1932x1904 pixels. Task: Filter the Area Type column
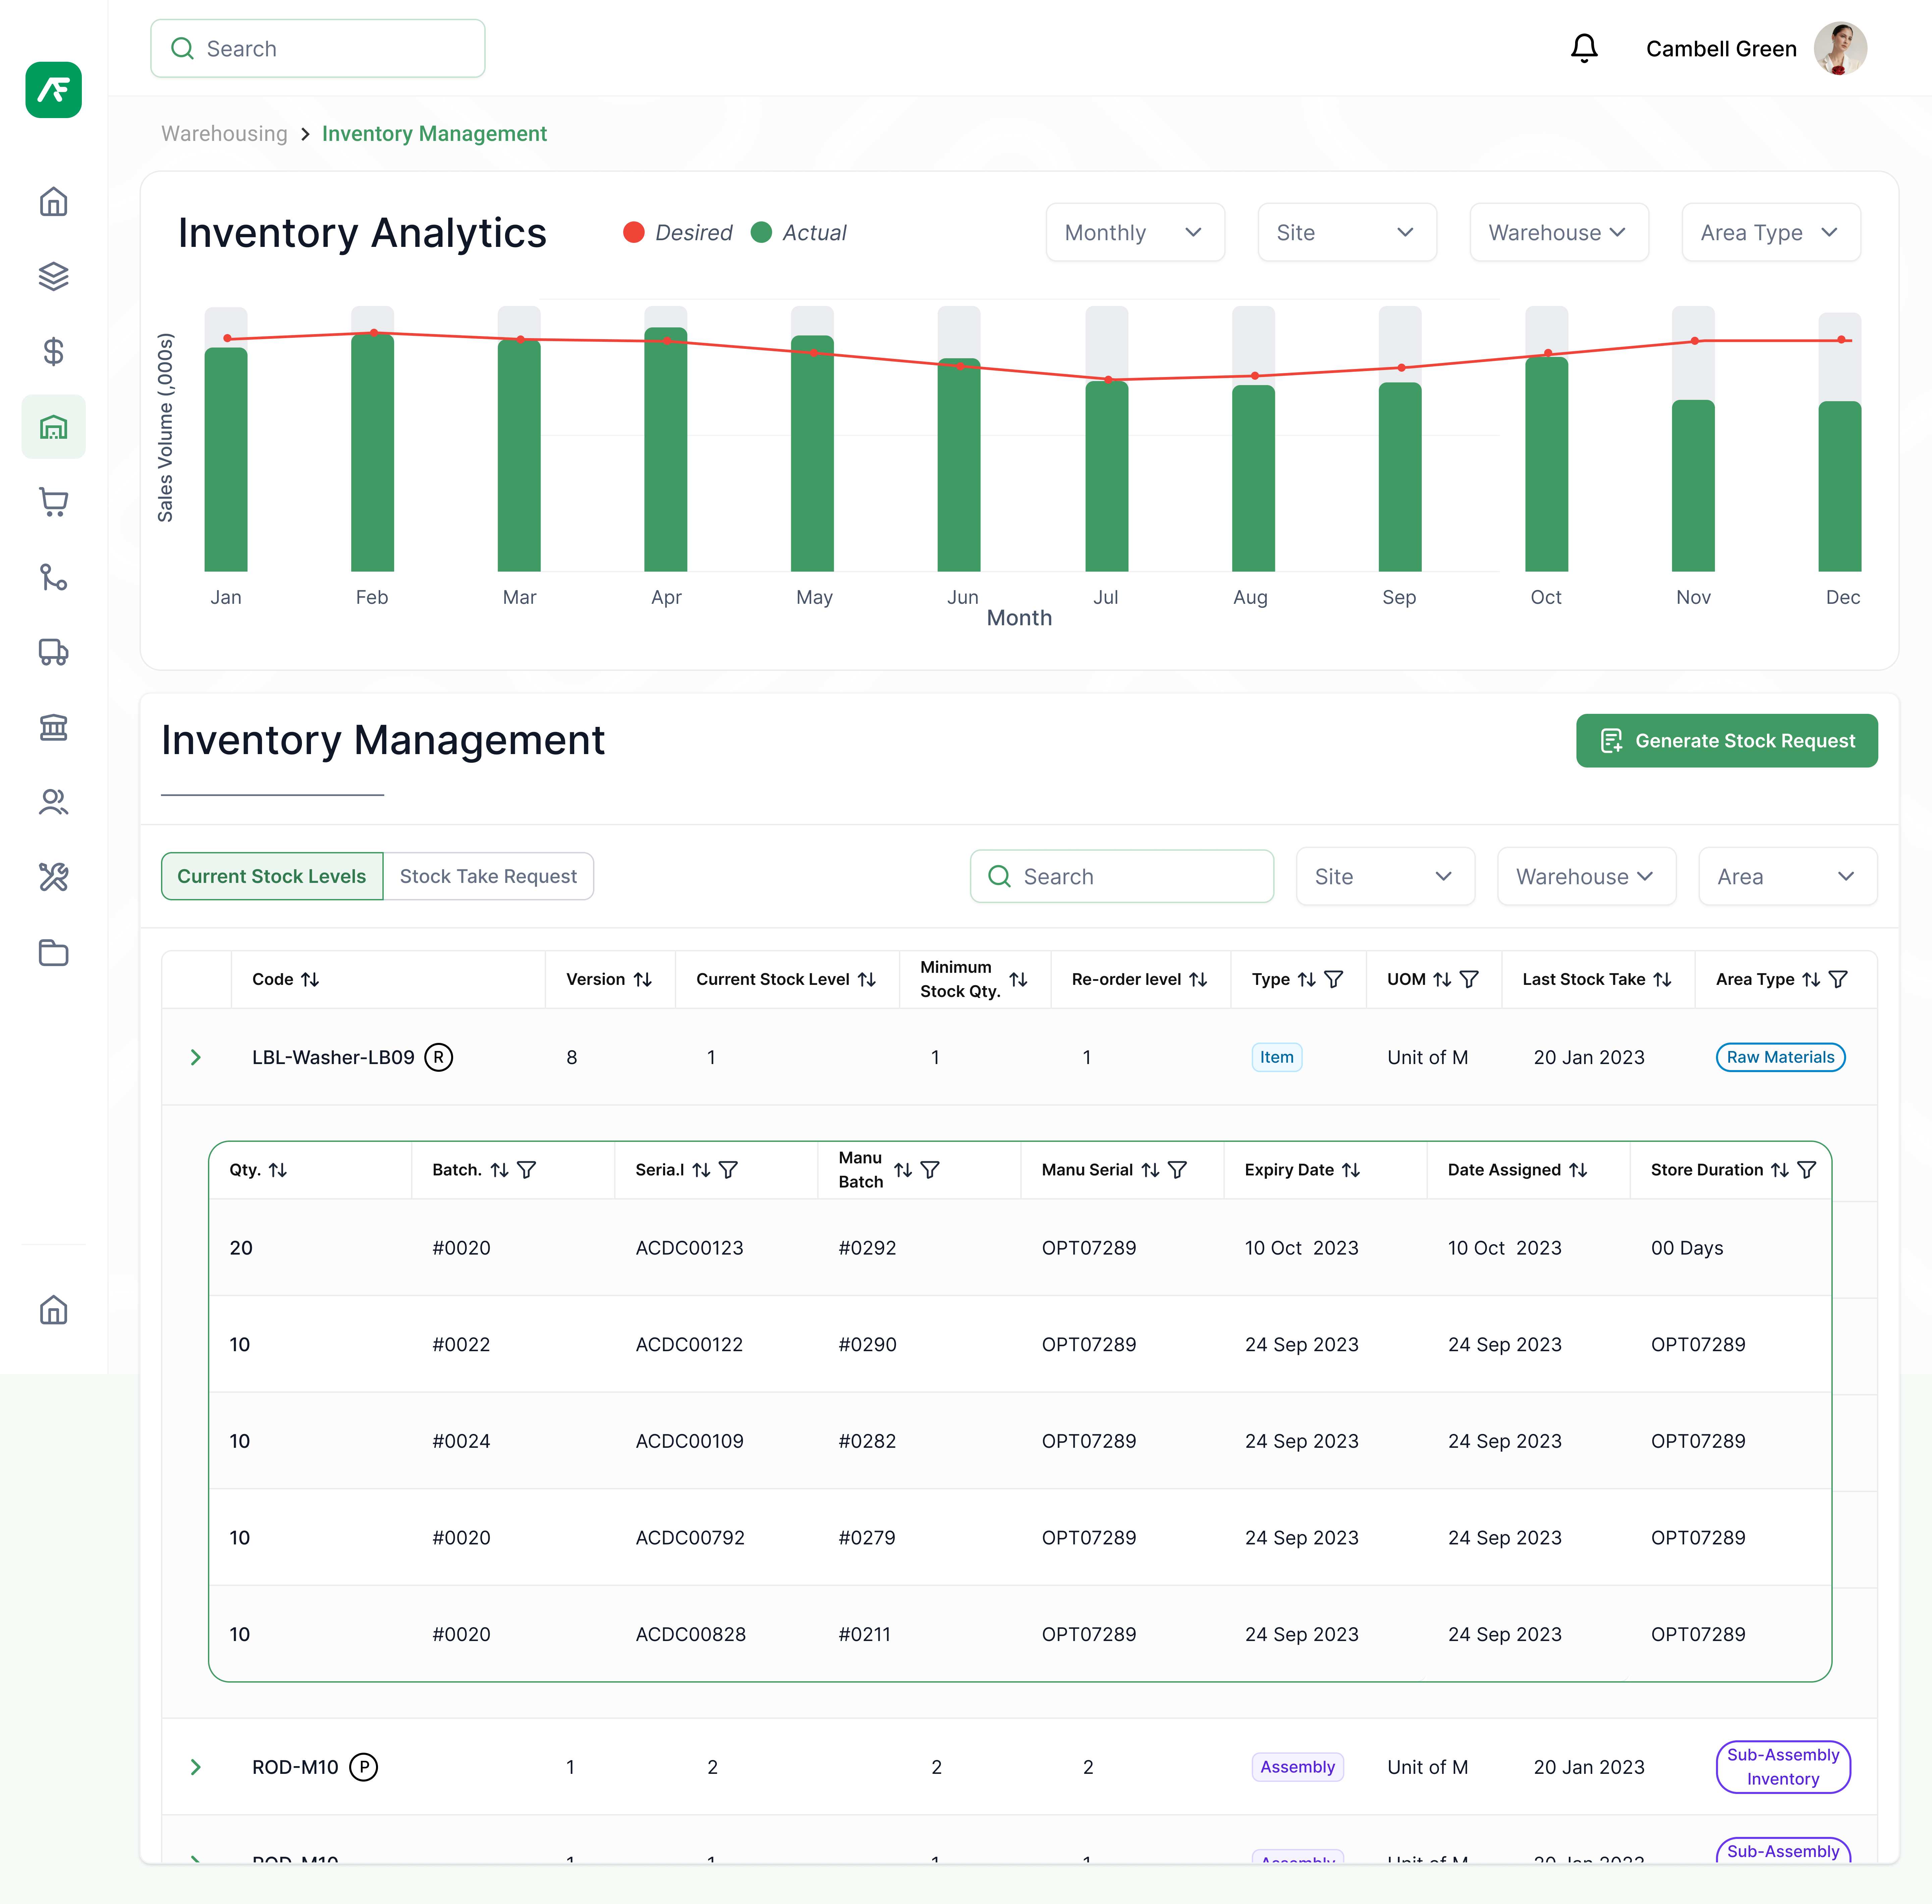point(1838,980)
